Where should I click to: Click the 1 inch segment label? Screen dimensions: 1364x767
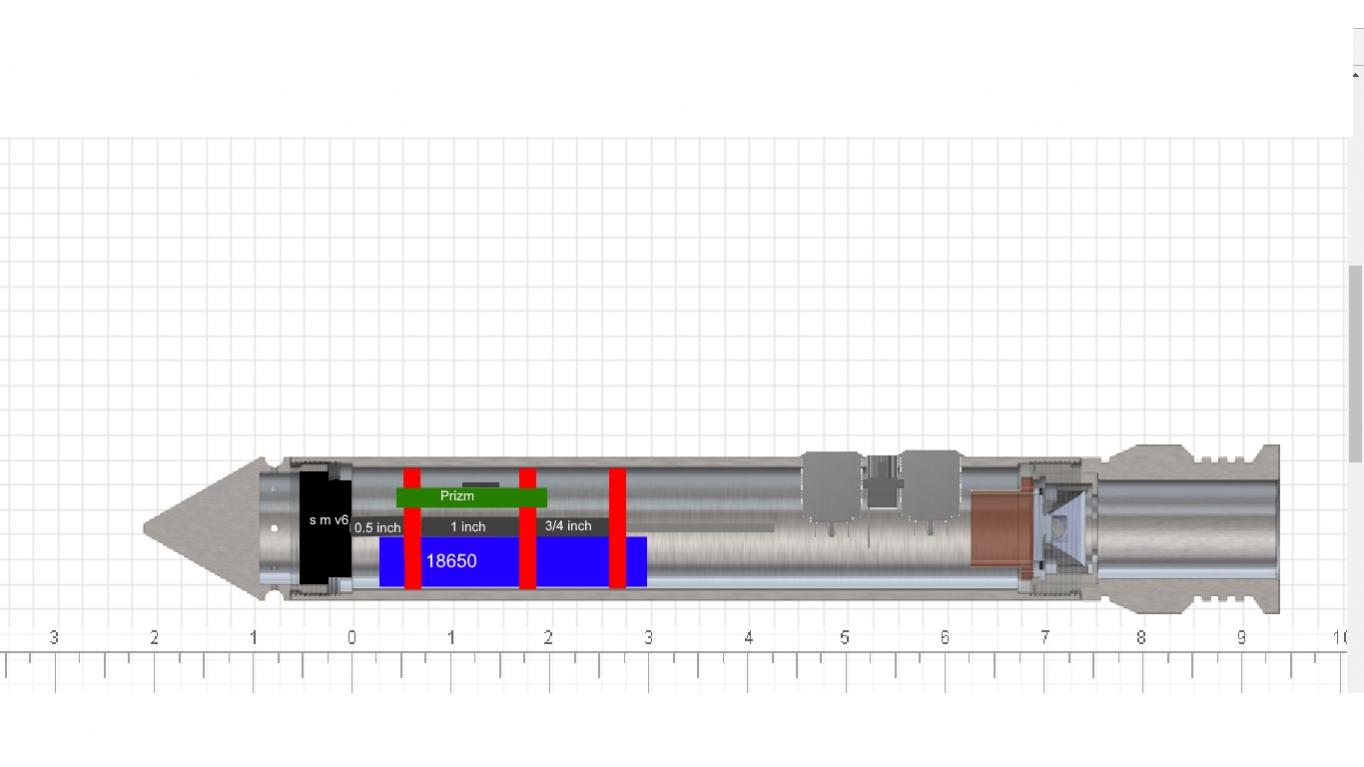(x=466, y=527)
